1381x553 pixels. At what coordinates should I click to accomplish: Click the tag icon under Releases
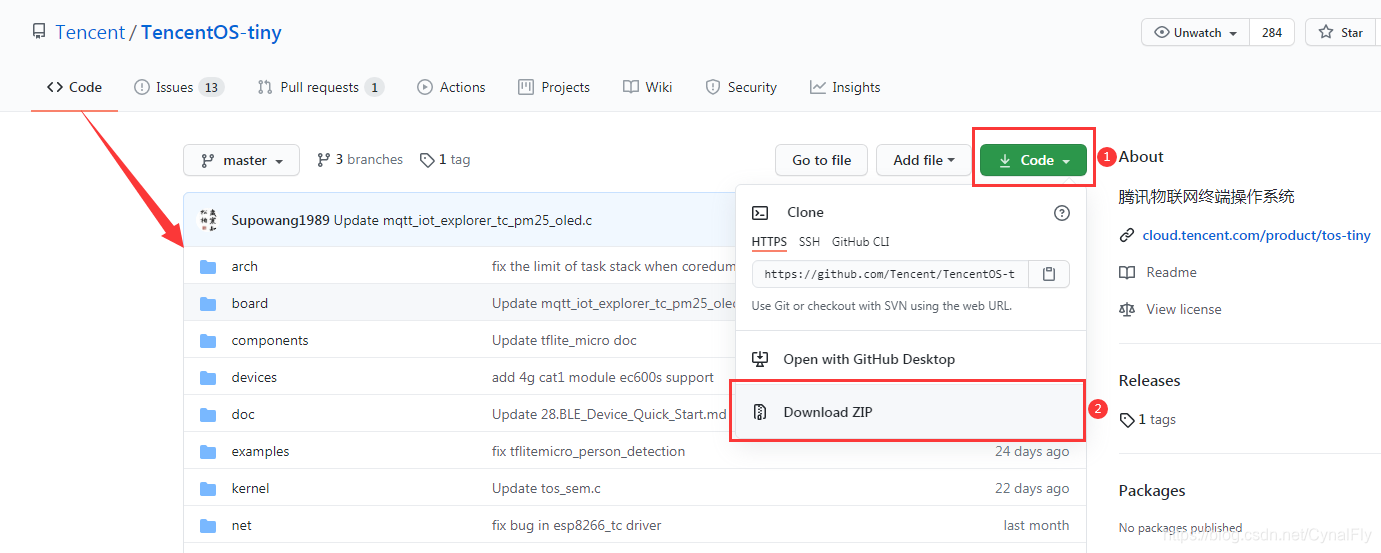[1127, 420]
